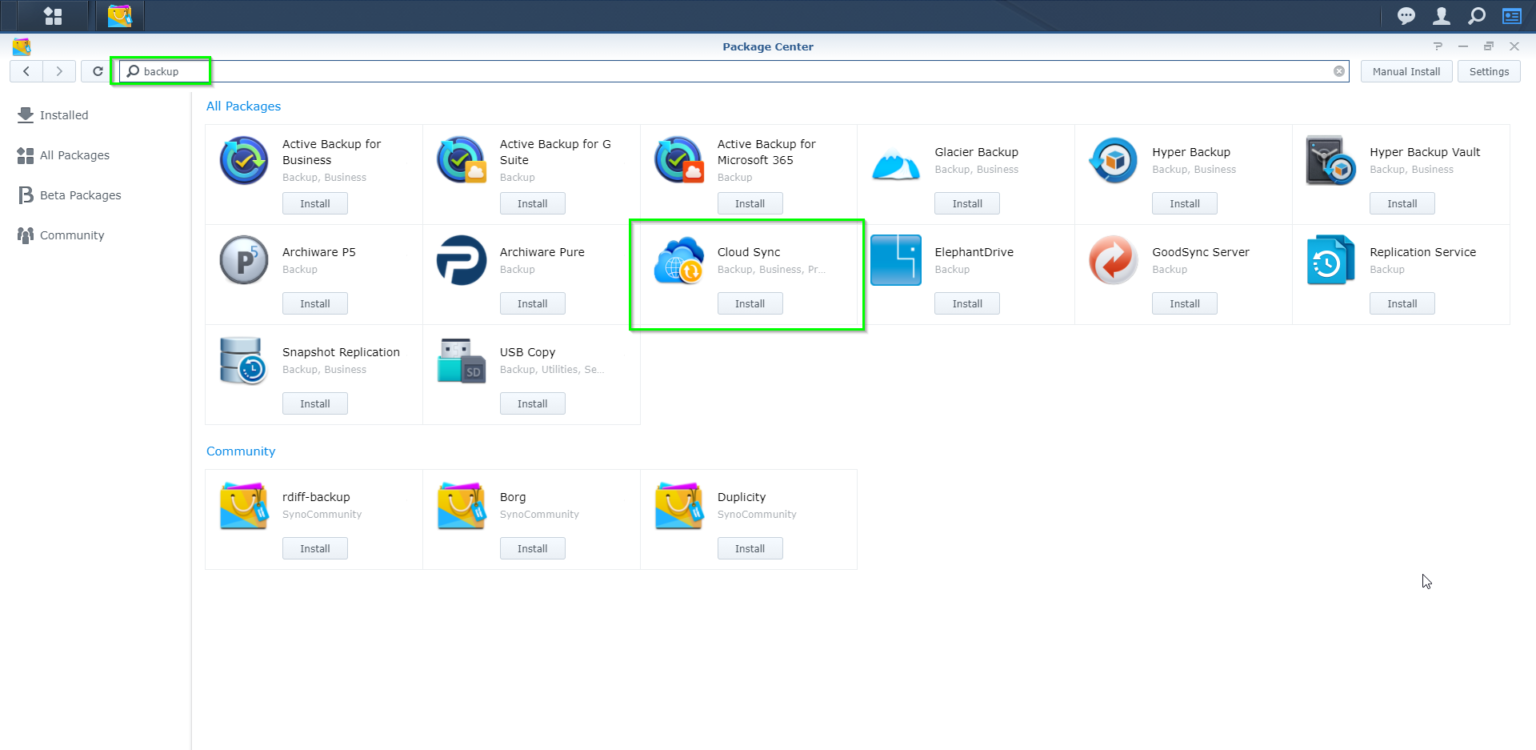The width and height of the screenshot is (1536, 750).
Task: Click the Hyper Backup package icon
Action: tap(1113, 159)
